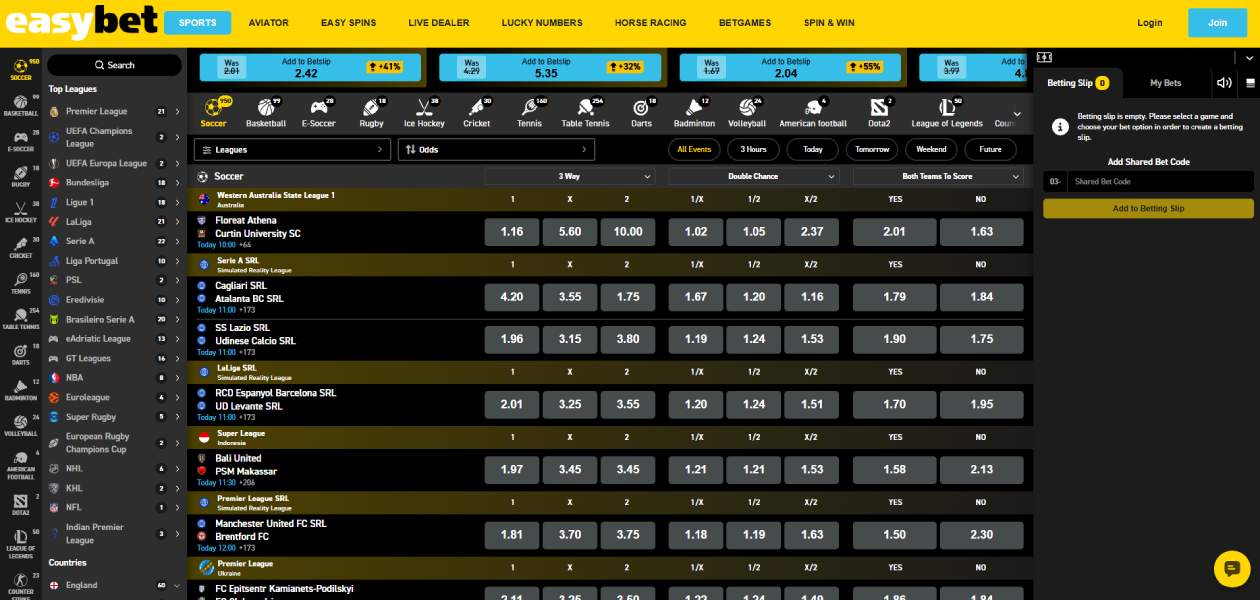Viewport: 1260px width, 600px height.
Task: Choose Cricket in the sports icon strip
Action: click(476, 113)
